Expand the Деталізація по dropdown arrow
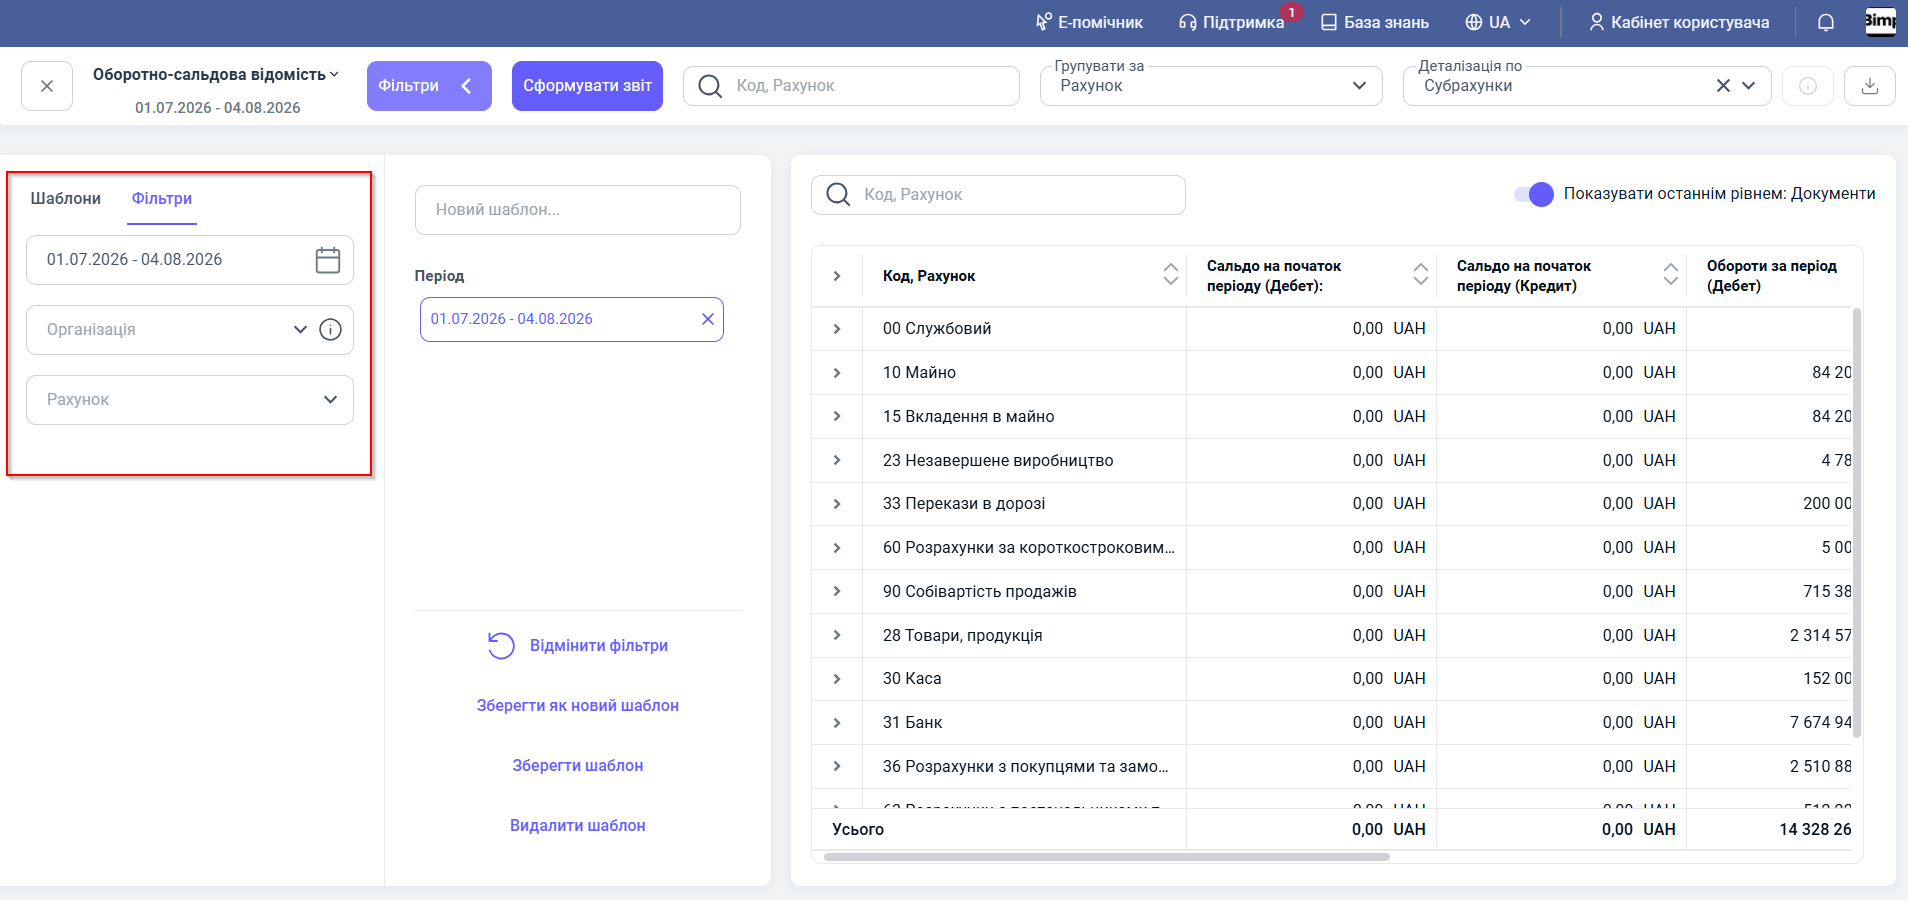The height and width of the screenshot is (900, 1908). (x=1749, y=86)
